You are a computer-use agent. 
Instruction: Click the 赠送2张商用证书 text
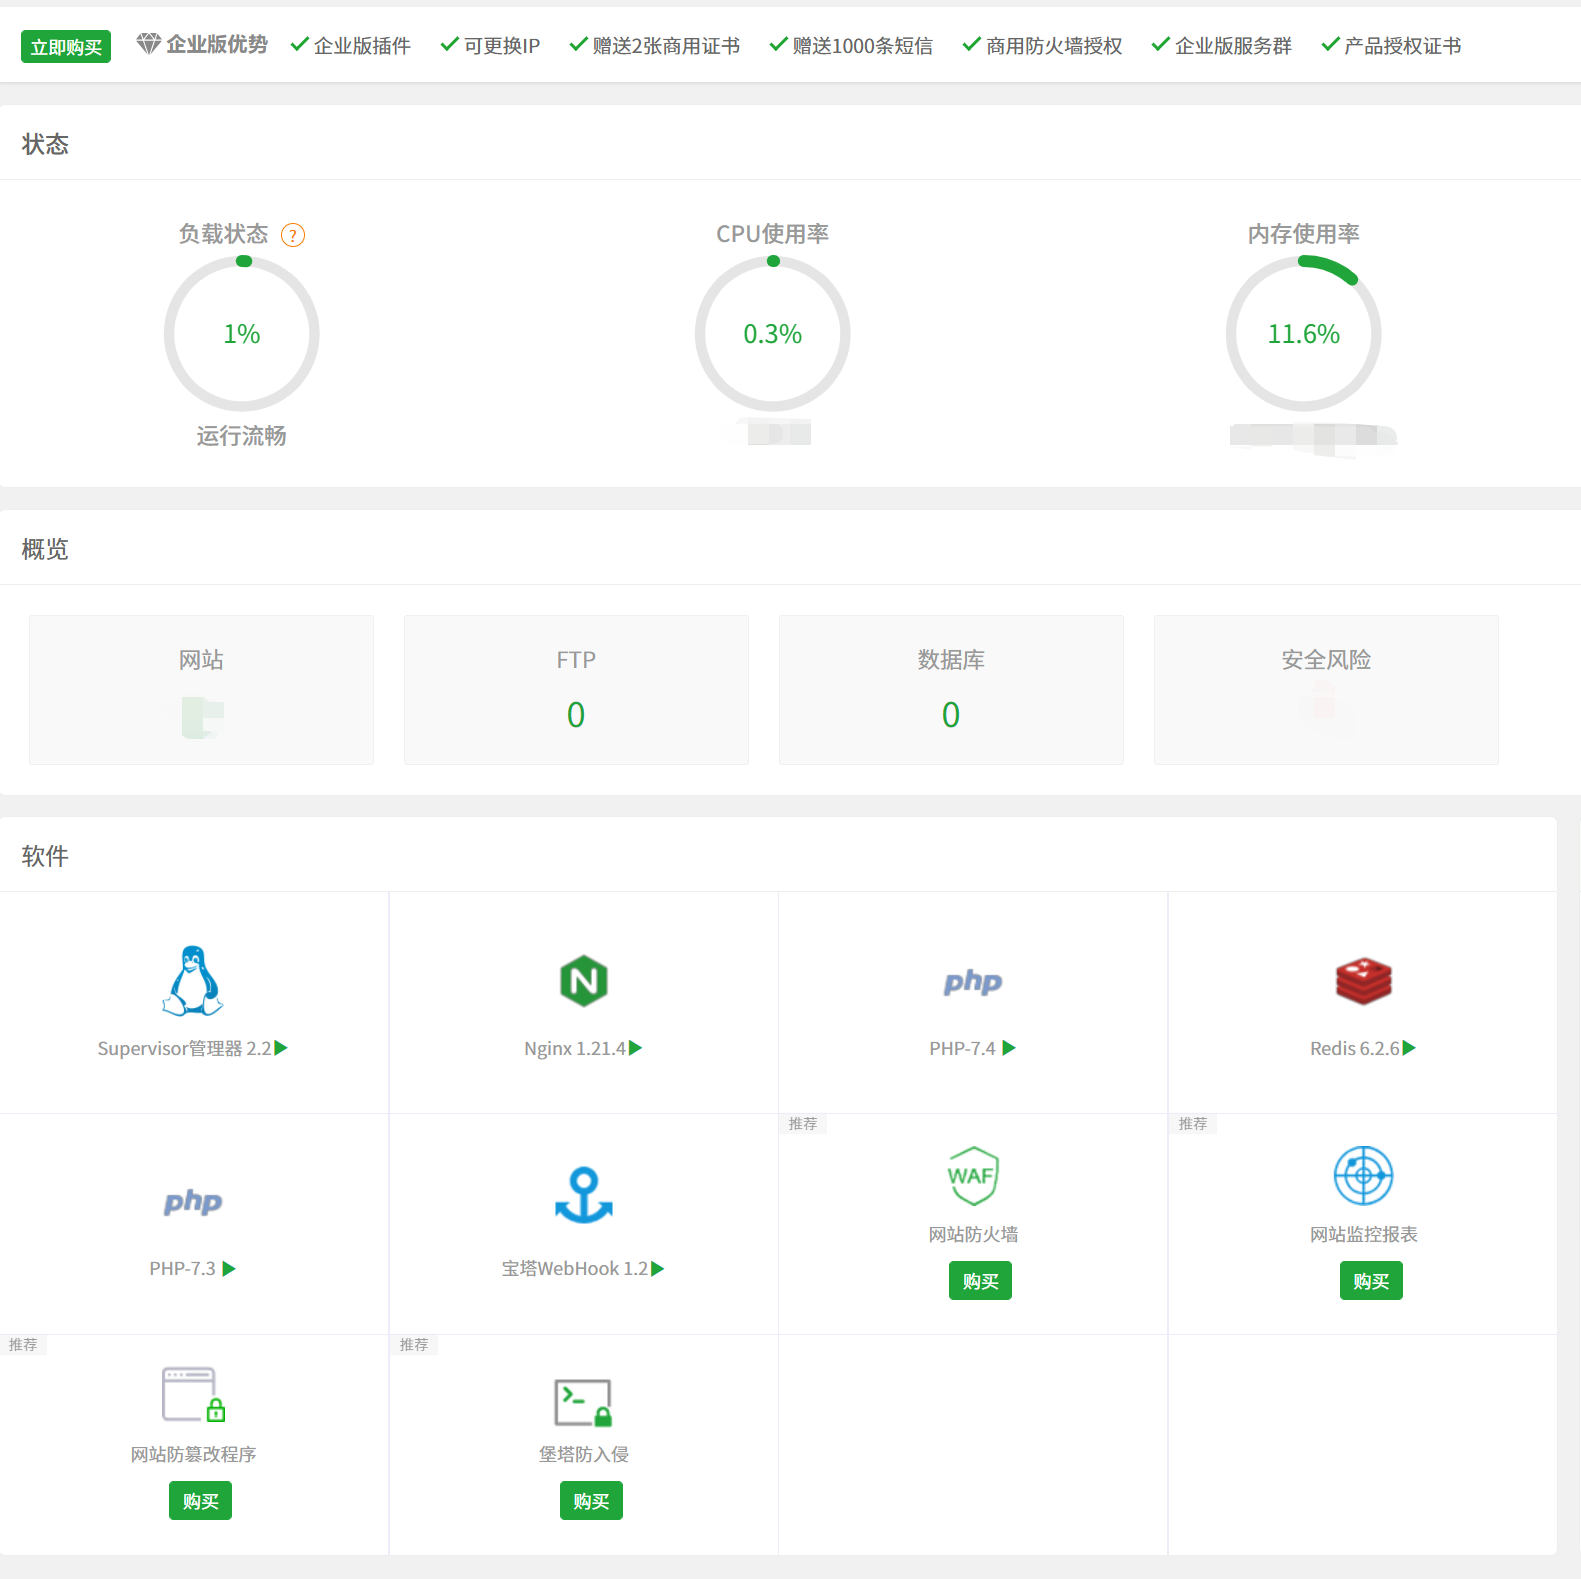[666, 46]
